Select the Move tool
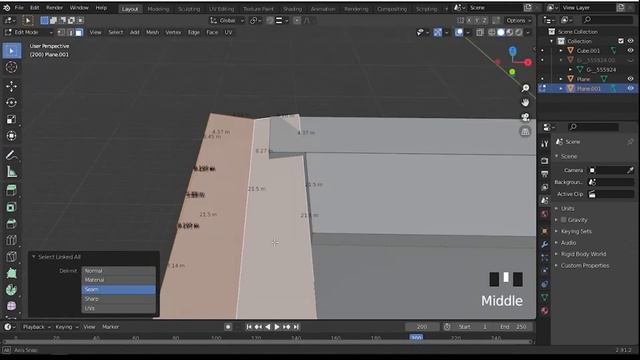This screenshot has width=640, height=360. pos(11,86)
